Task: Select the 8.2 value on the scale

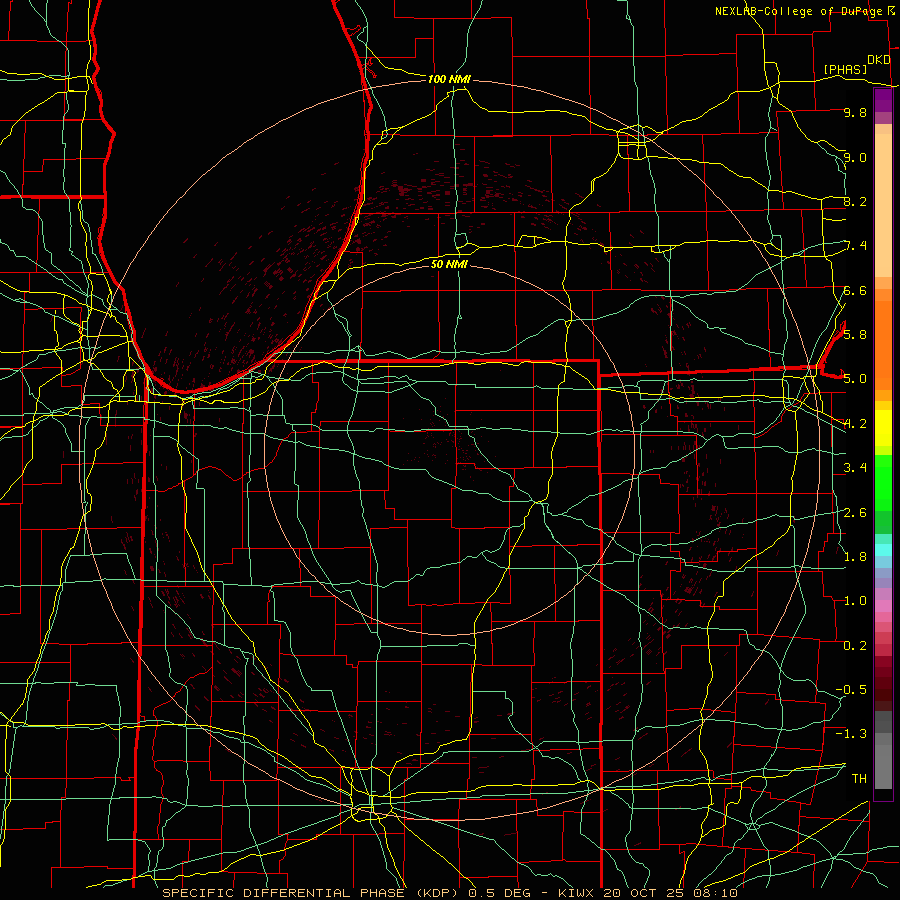Action: click(855, 201)
